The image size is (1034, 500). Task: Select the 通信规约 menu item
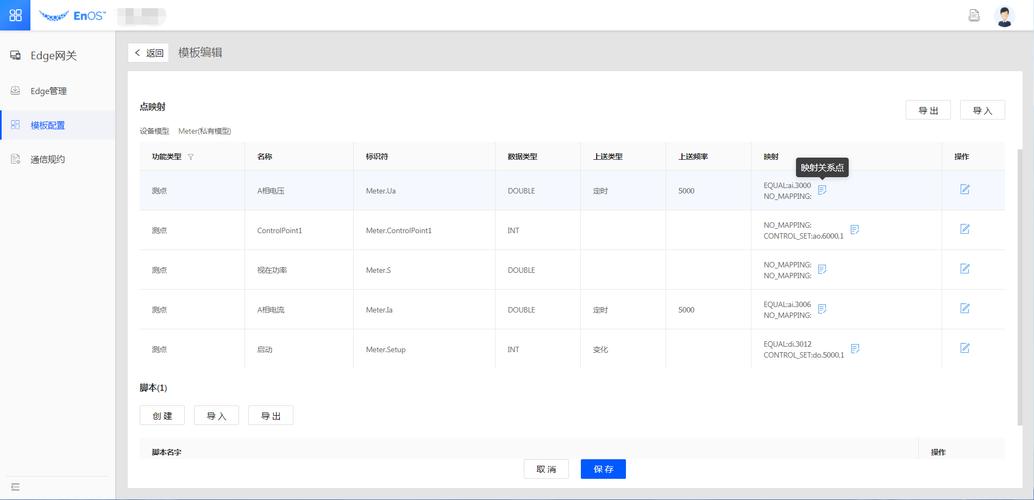[x=57, y=159]
